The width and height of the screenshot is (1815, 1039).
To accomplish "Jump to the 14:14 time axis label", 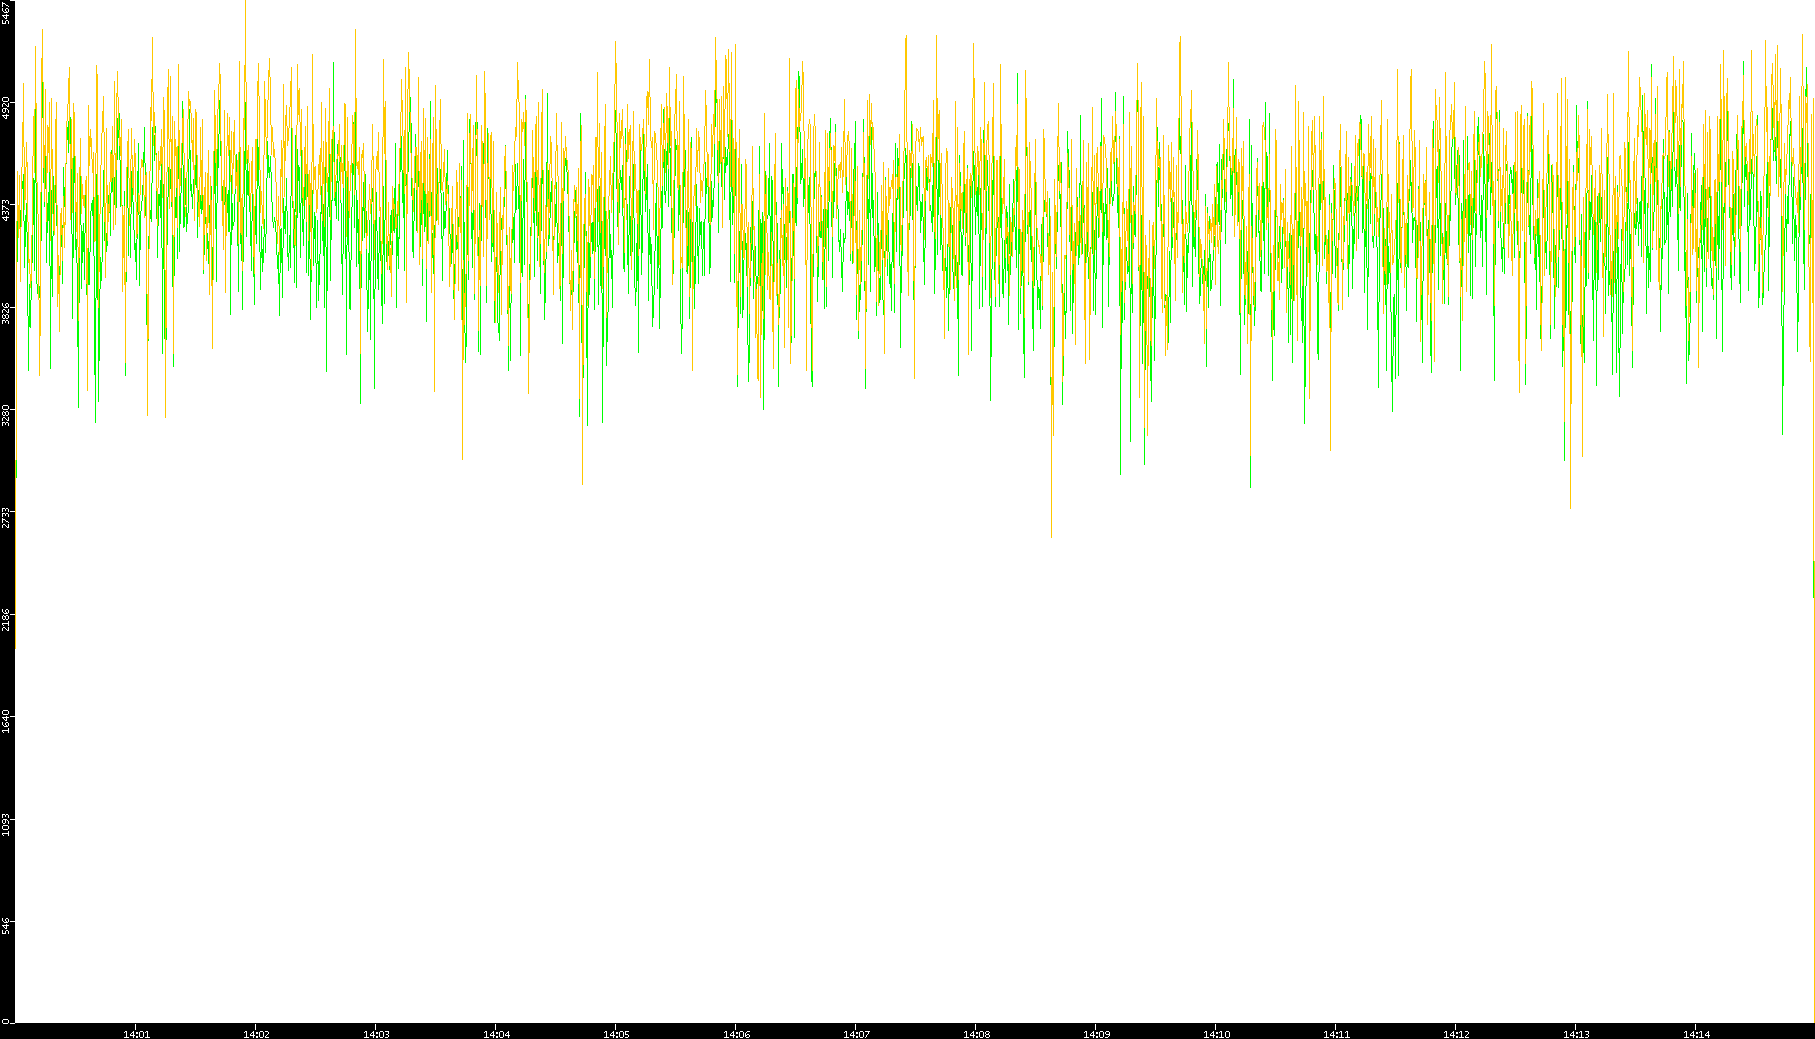I will click(1696, 1034).
